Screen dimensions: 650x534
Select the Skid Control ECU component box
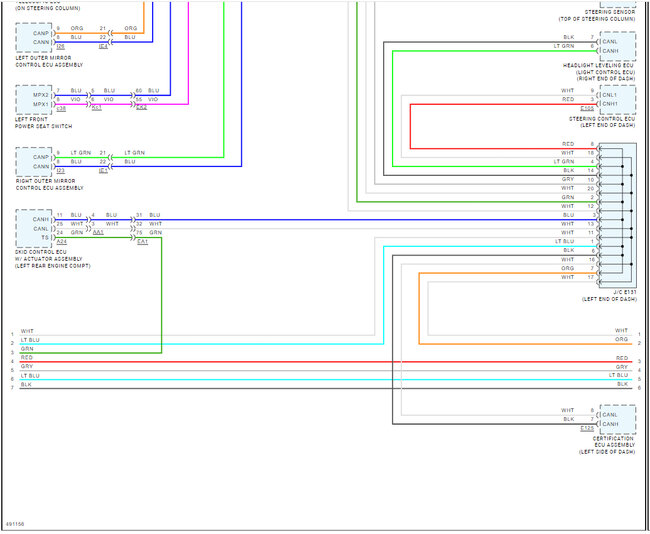[34, 228]
